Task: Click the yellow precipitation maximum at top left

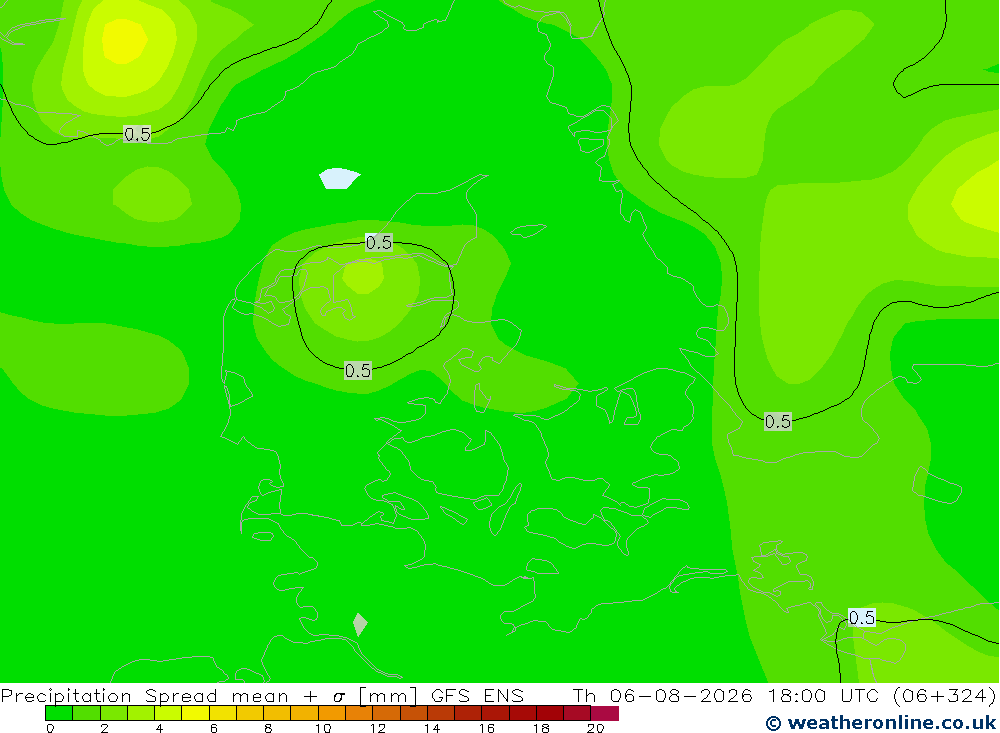Action: (124, 41)
